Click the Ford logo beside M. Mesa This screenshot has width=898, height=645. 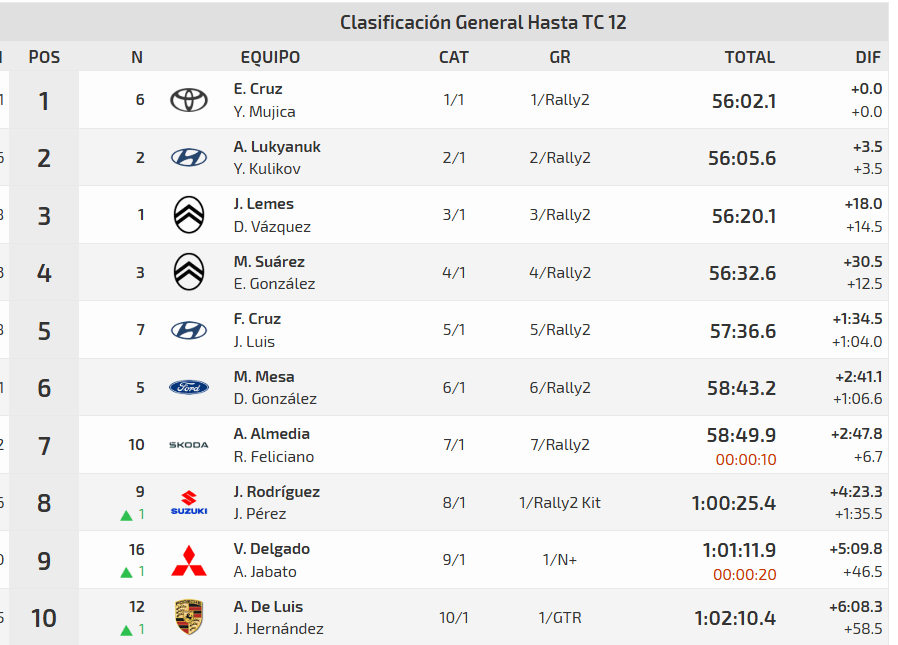tap(189, 387)
